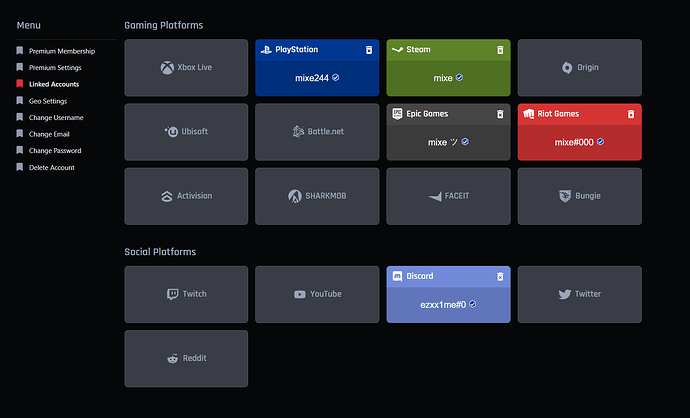Click the red bookmark icon beside Linked Accounts
690x418 pixels.
point(20,84)
